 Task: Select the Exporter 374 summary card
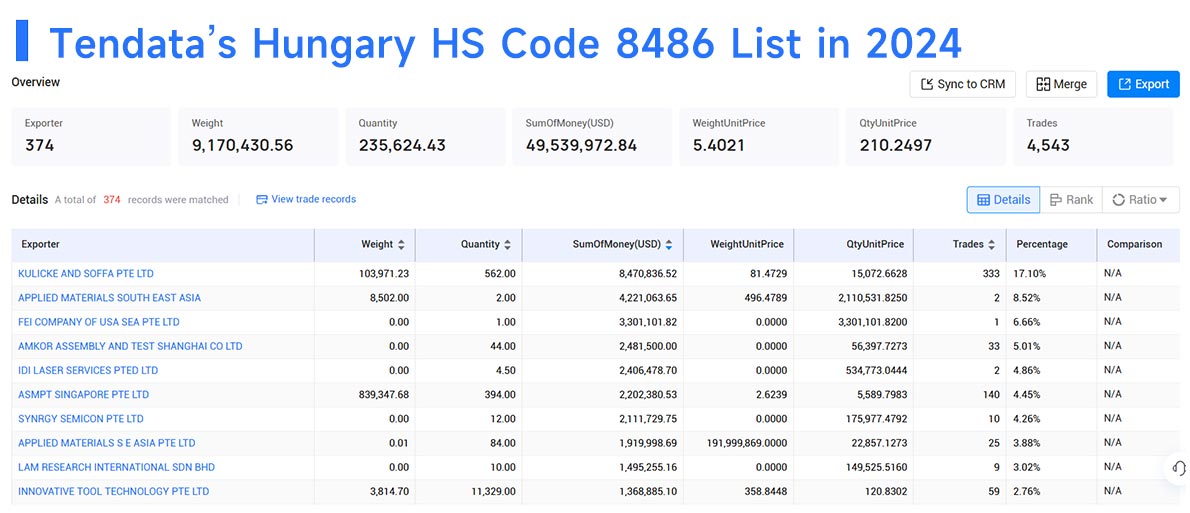pos(91,137)
